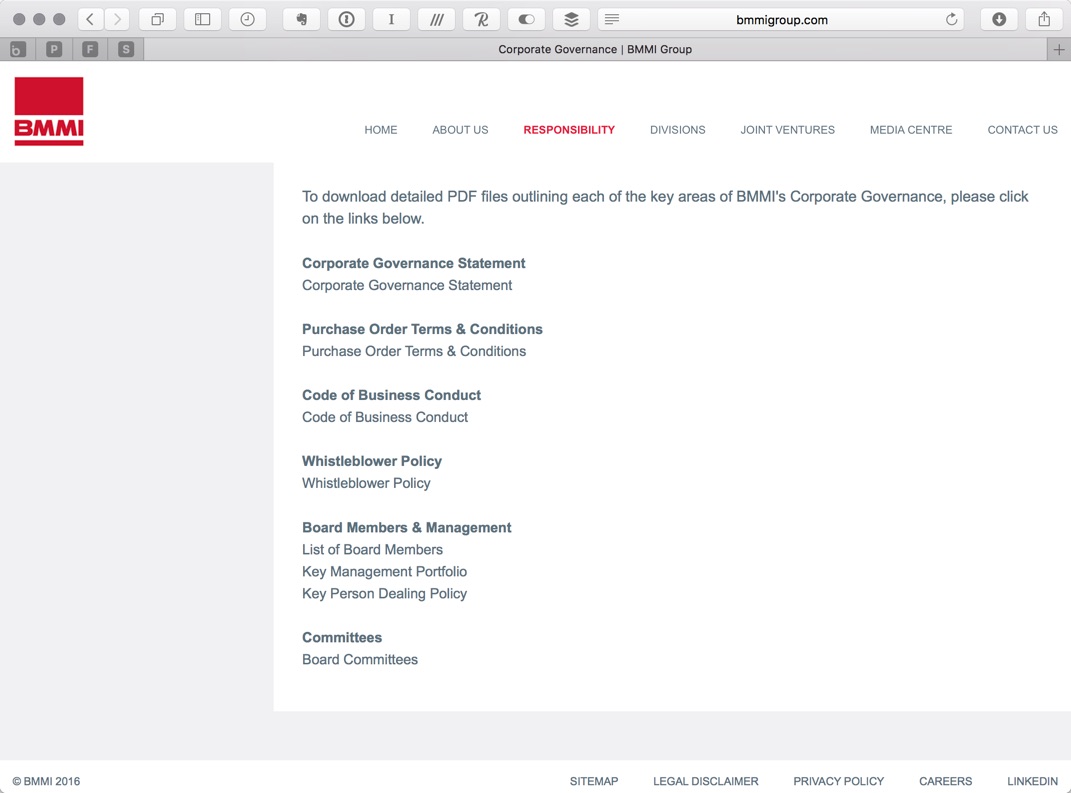Viewport: 1071px width, 793px height.
Task: Open the LEGAL DISCLAIMER footer link
Action: click(x=706, y=781)
